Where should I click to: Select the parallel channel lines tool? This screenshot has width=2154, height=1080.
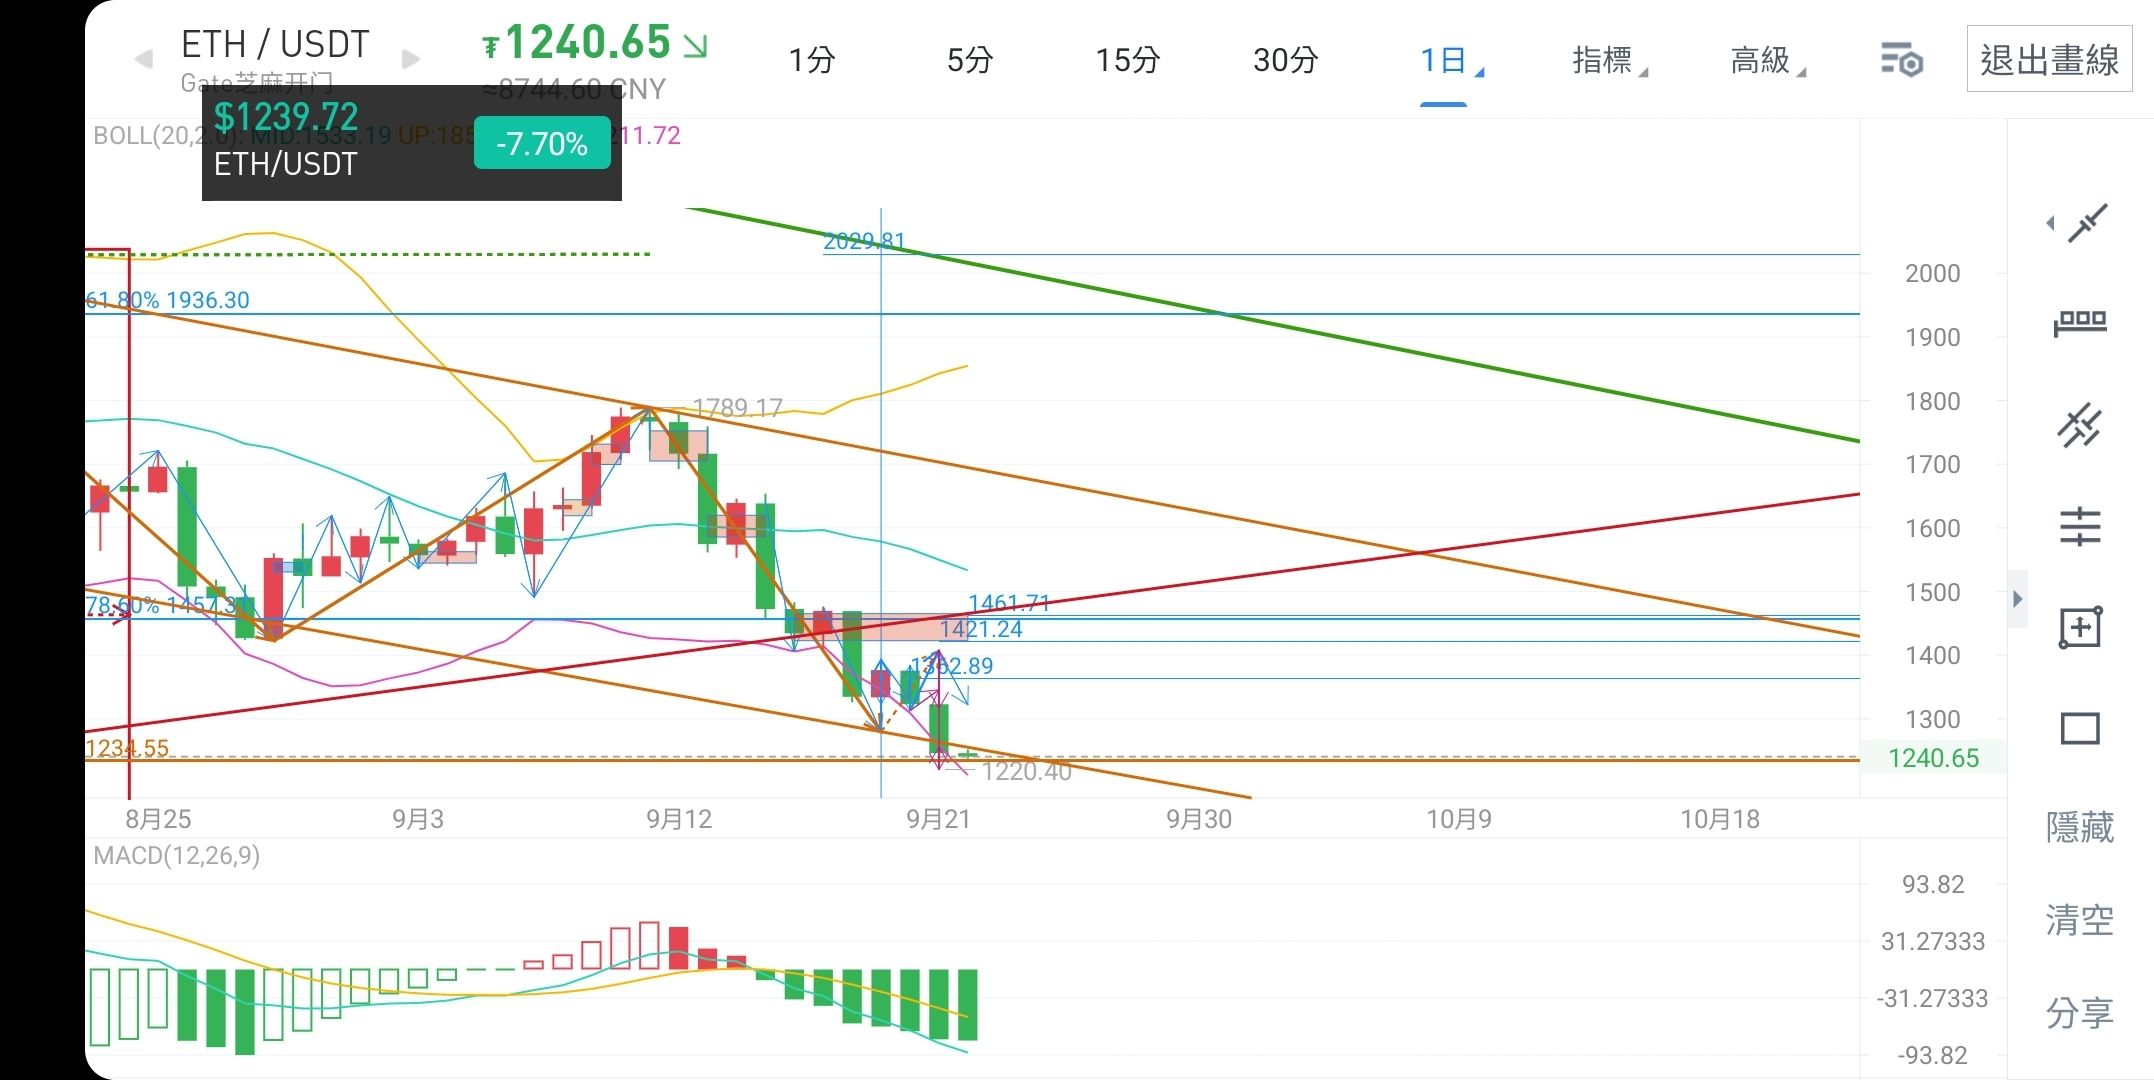(2080, 426)
